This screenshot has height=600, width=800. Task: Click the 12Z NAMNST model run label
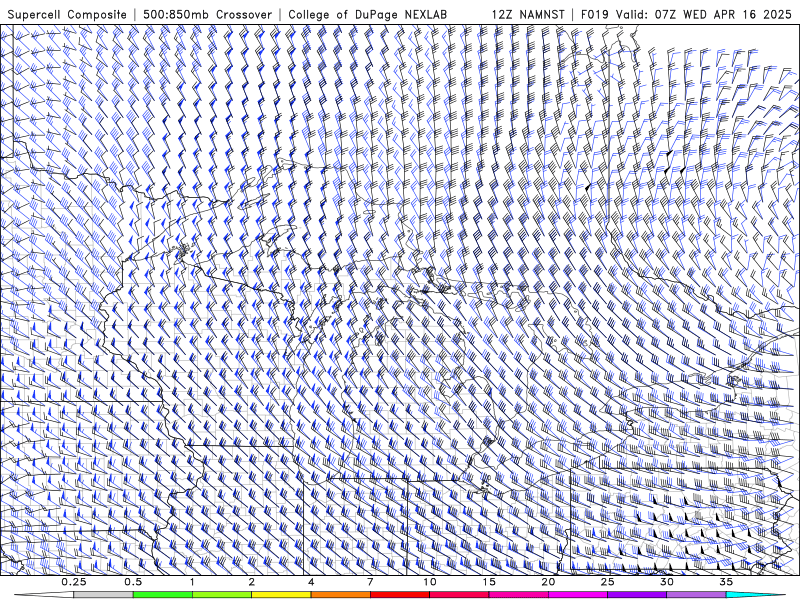pos(528,14)
